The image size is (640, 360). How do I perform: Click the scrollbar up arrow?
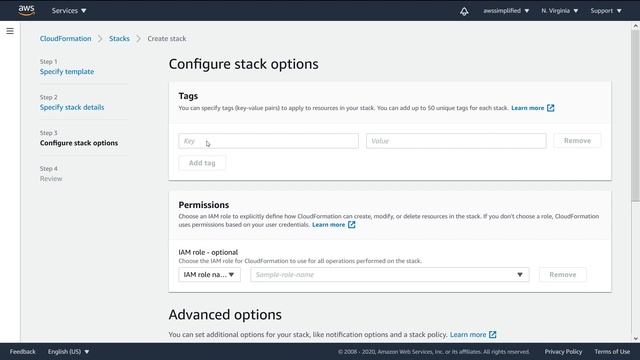[636, 26]
